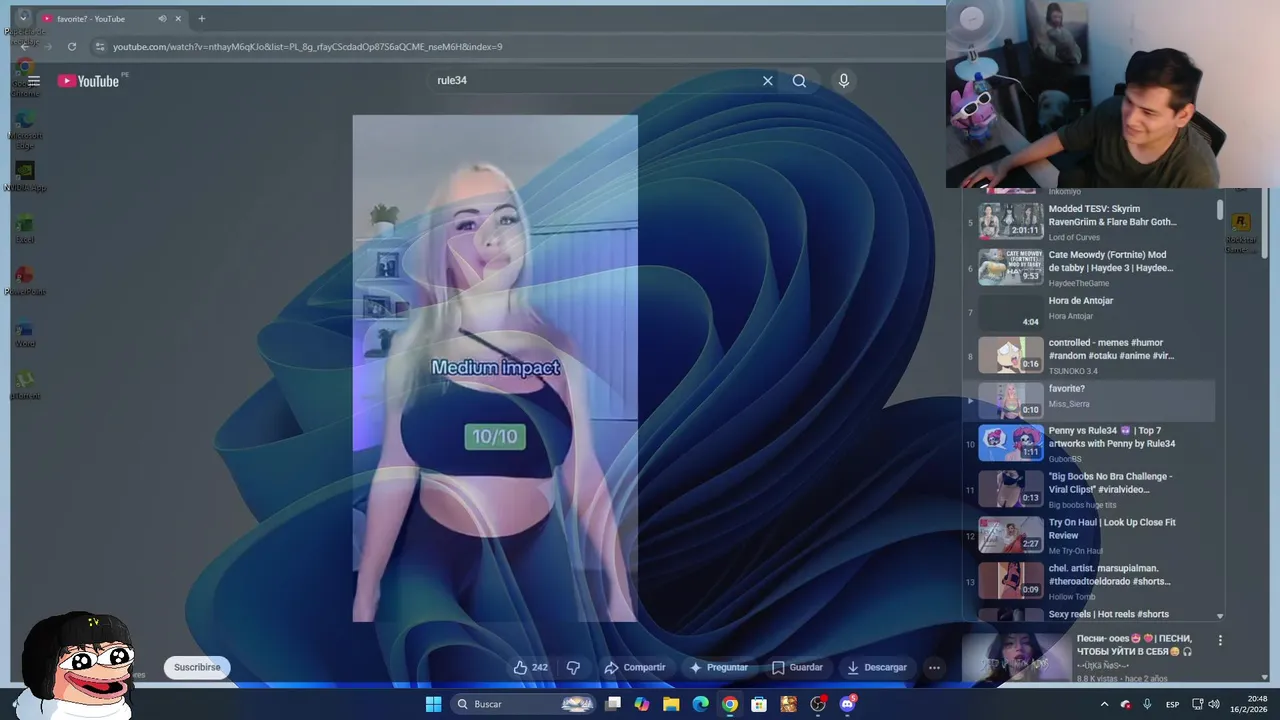The image size is (1280, 720).
Task: Switch the ESP keyboard language indicator
Action: (x=1172, y=704)
